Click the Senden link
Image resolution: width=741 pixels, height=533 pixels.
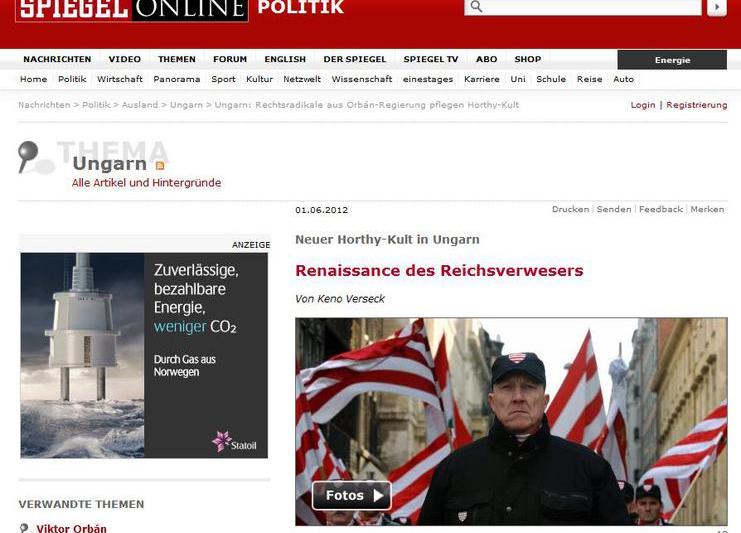tap(614, 209)
